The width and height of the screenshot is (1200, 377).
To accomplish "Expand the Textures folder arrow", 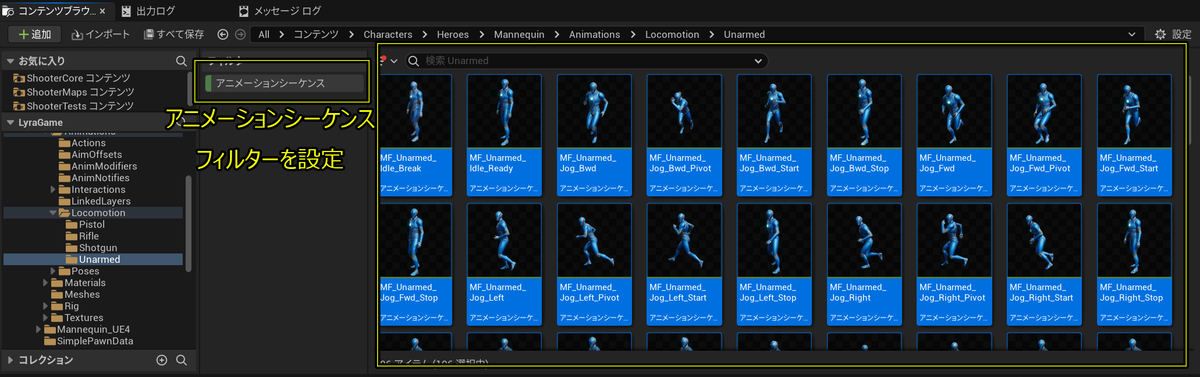I will [45, 318].
